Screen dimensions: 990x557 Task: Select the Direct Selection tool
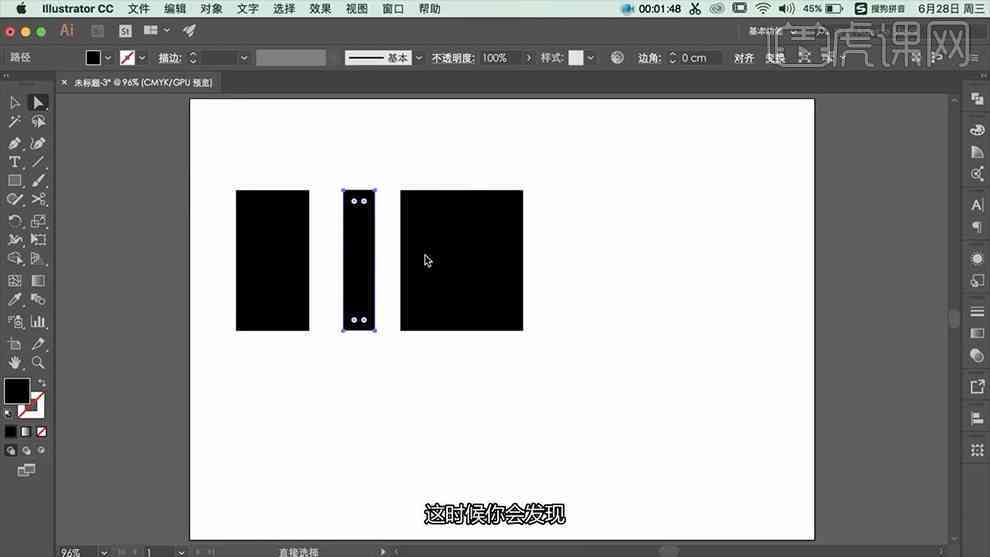38,102
